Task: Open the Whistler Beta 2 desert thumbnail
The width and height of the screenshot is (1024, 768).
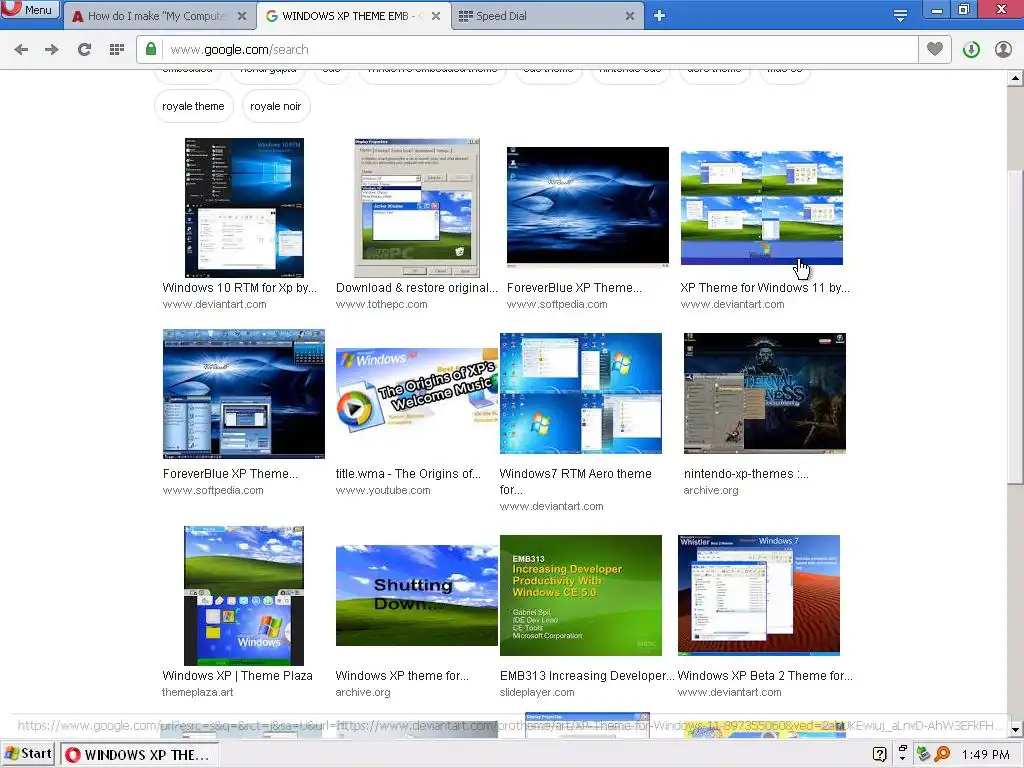Action: tap(759, 596)
